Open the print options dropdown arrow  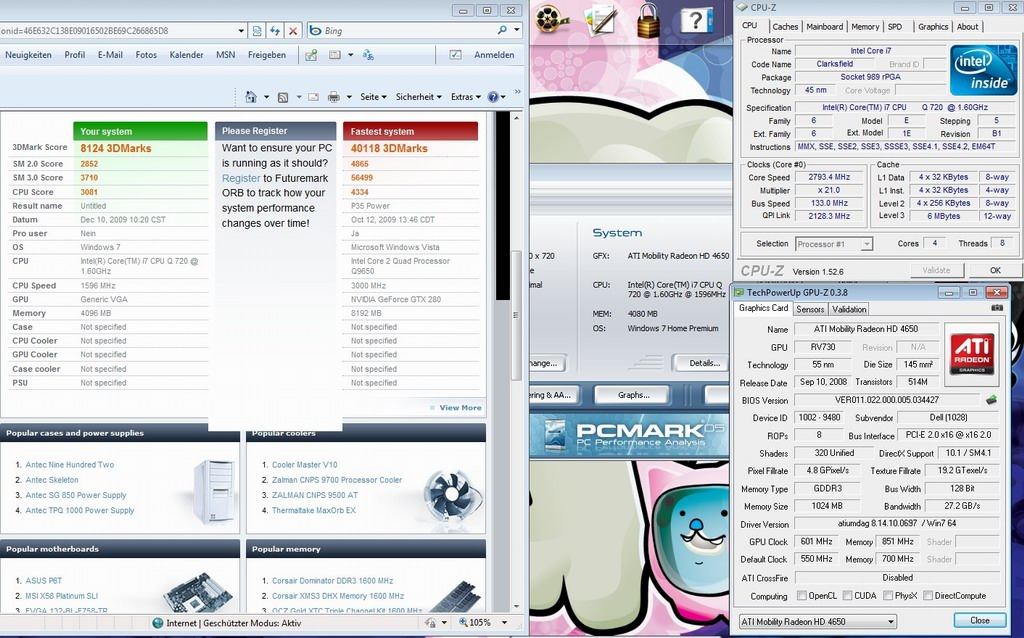coord(349,97)
